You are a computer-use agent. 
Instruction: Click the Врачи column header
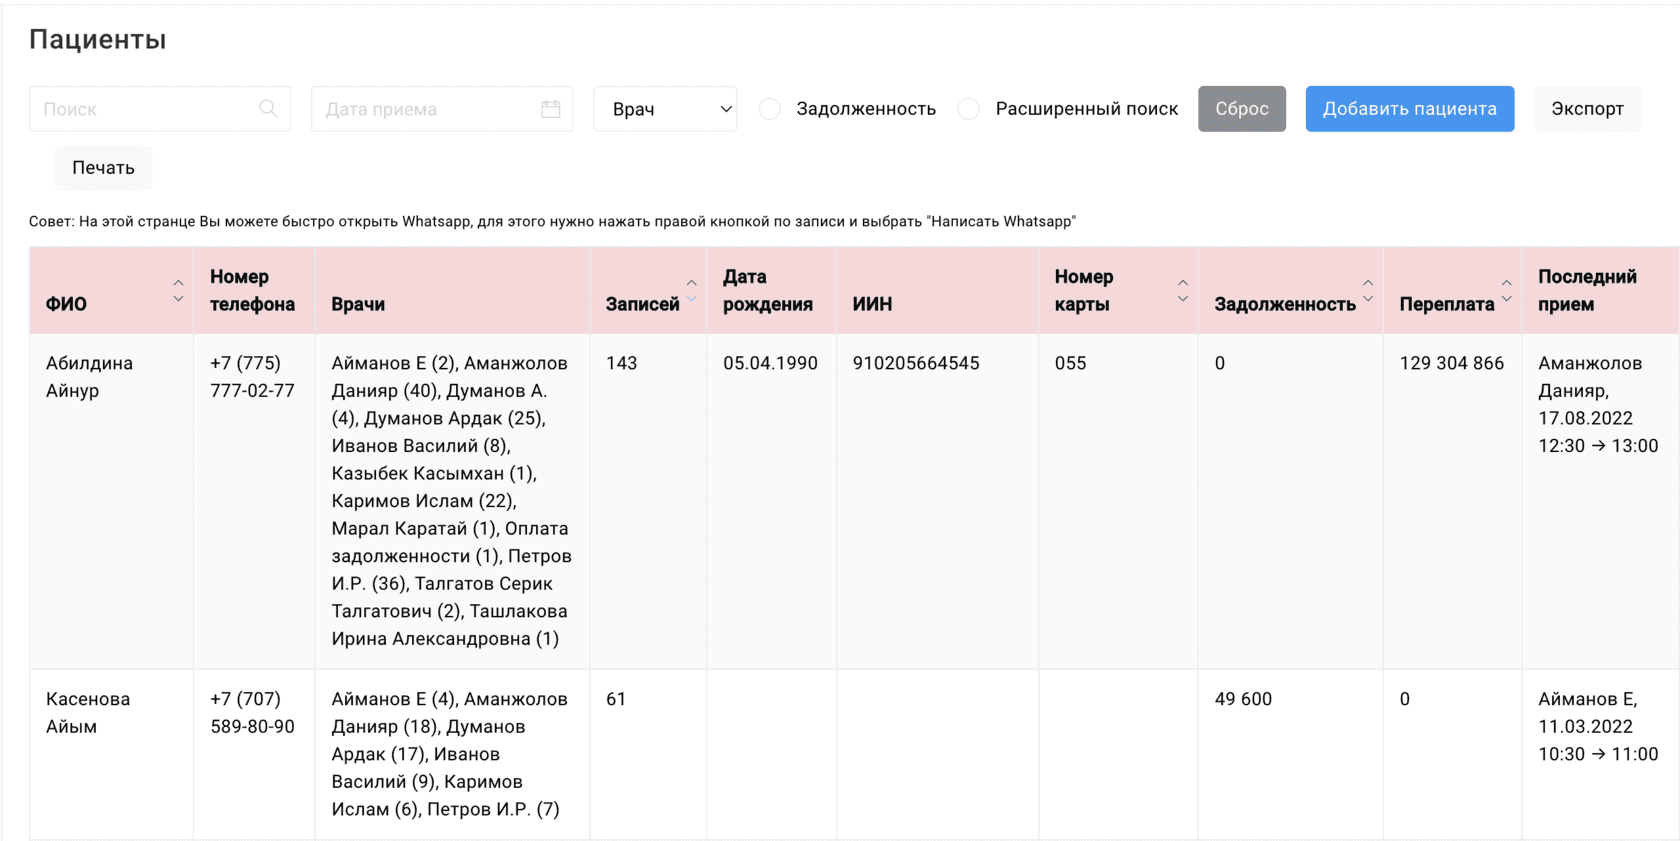[358, 304]
